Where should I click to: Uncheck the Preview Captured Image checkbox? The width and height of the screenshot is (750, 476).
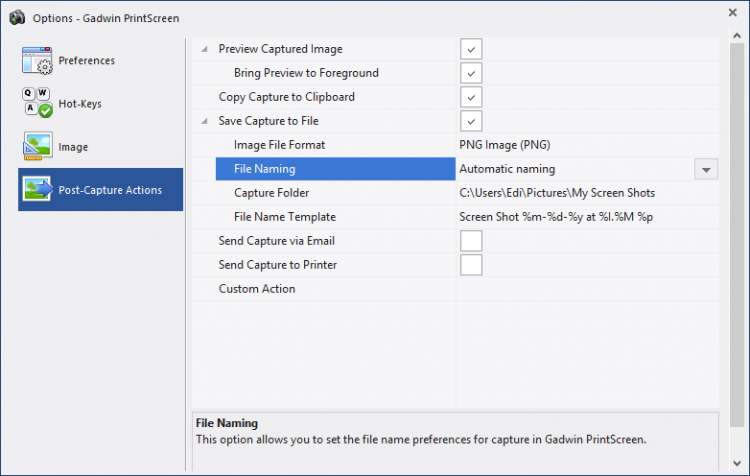click(471, 49)
